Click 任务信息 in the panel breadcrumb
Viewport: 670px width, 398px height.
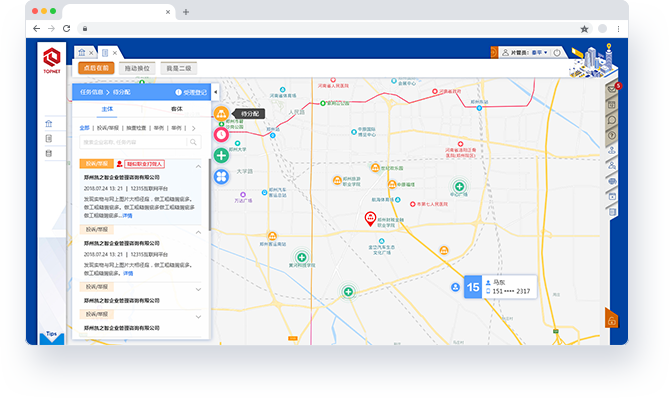click(91, 92)
